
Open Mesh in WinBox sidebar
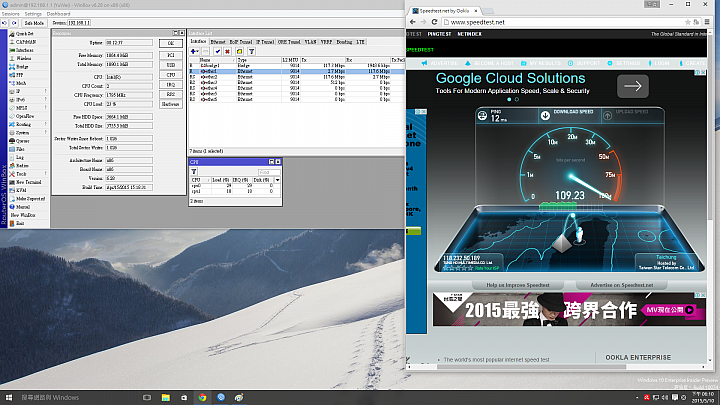pos(21,83)
